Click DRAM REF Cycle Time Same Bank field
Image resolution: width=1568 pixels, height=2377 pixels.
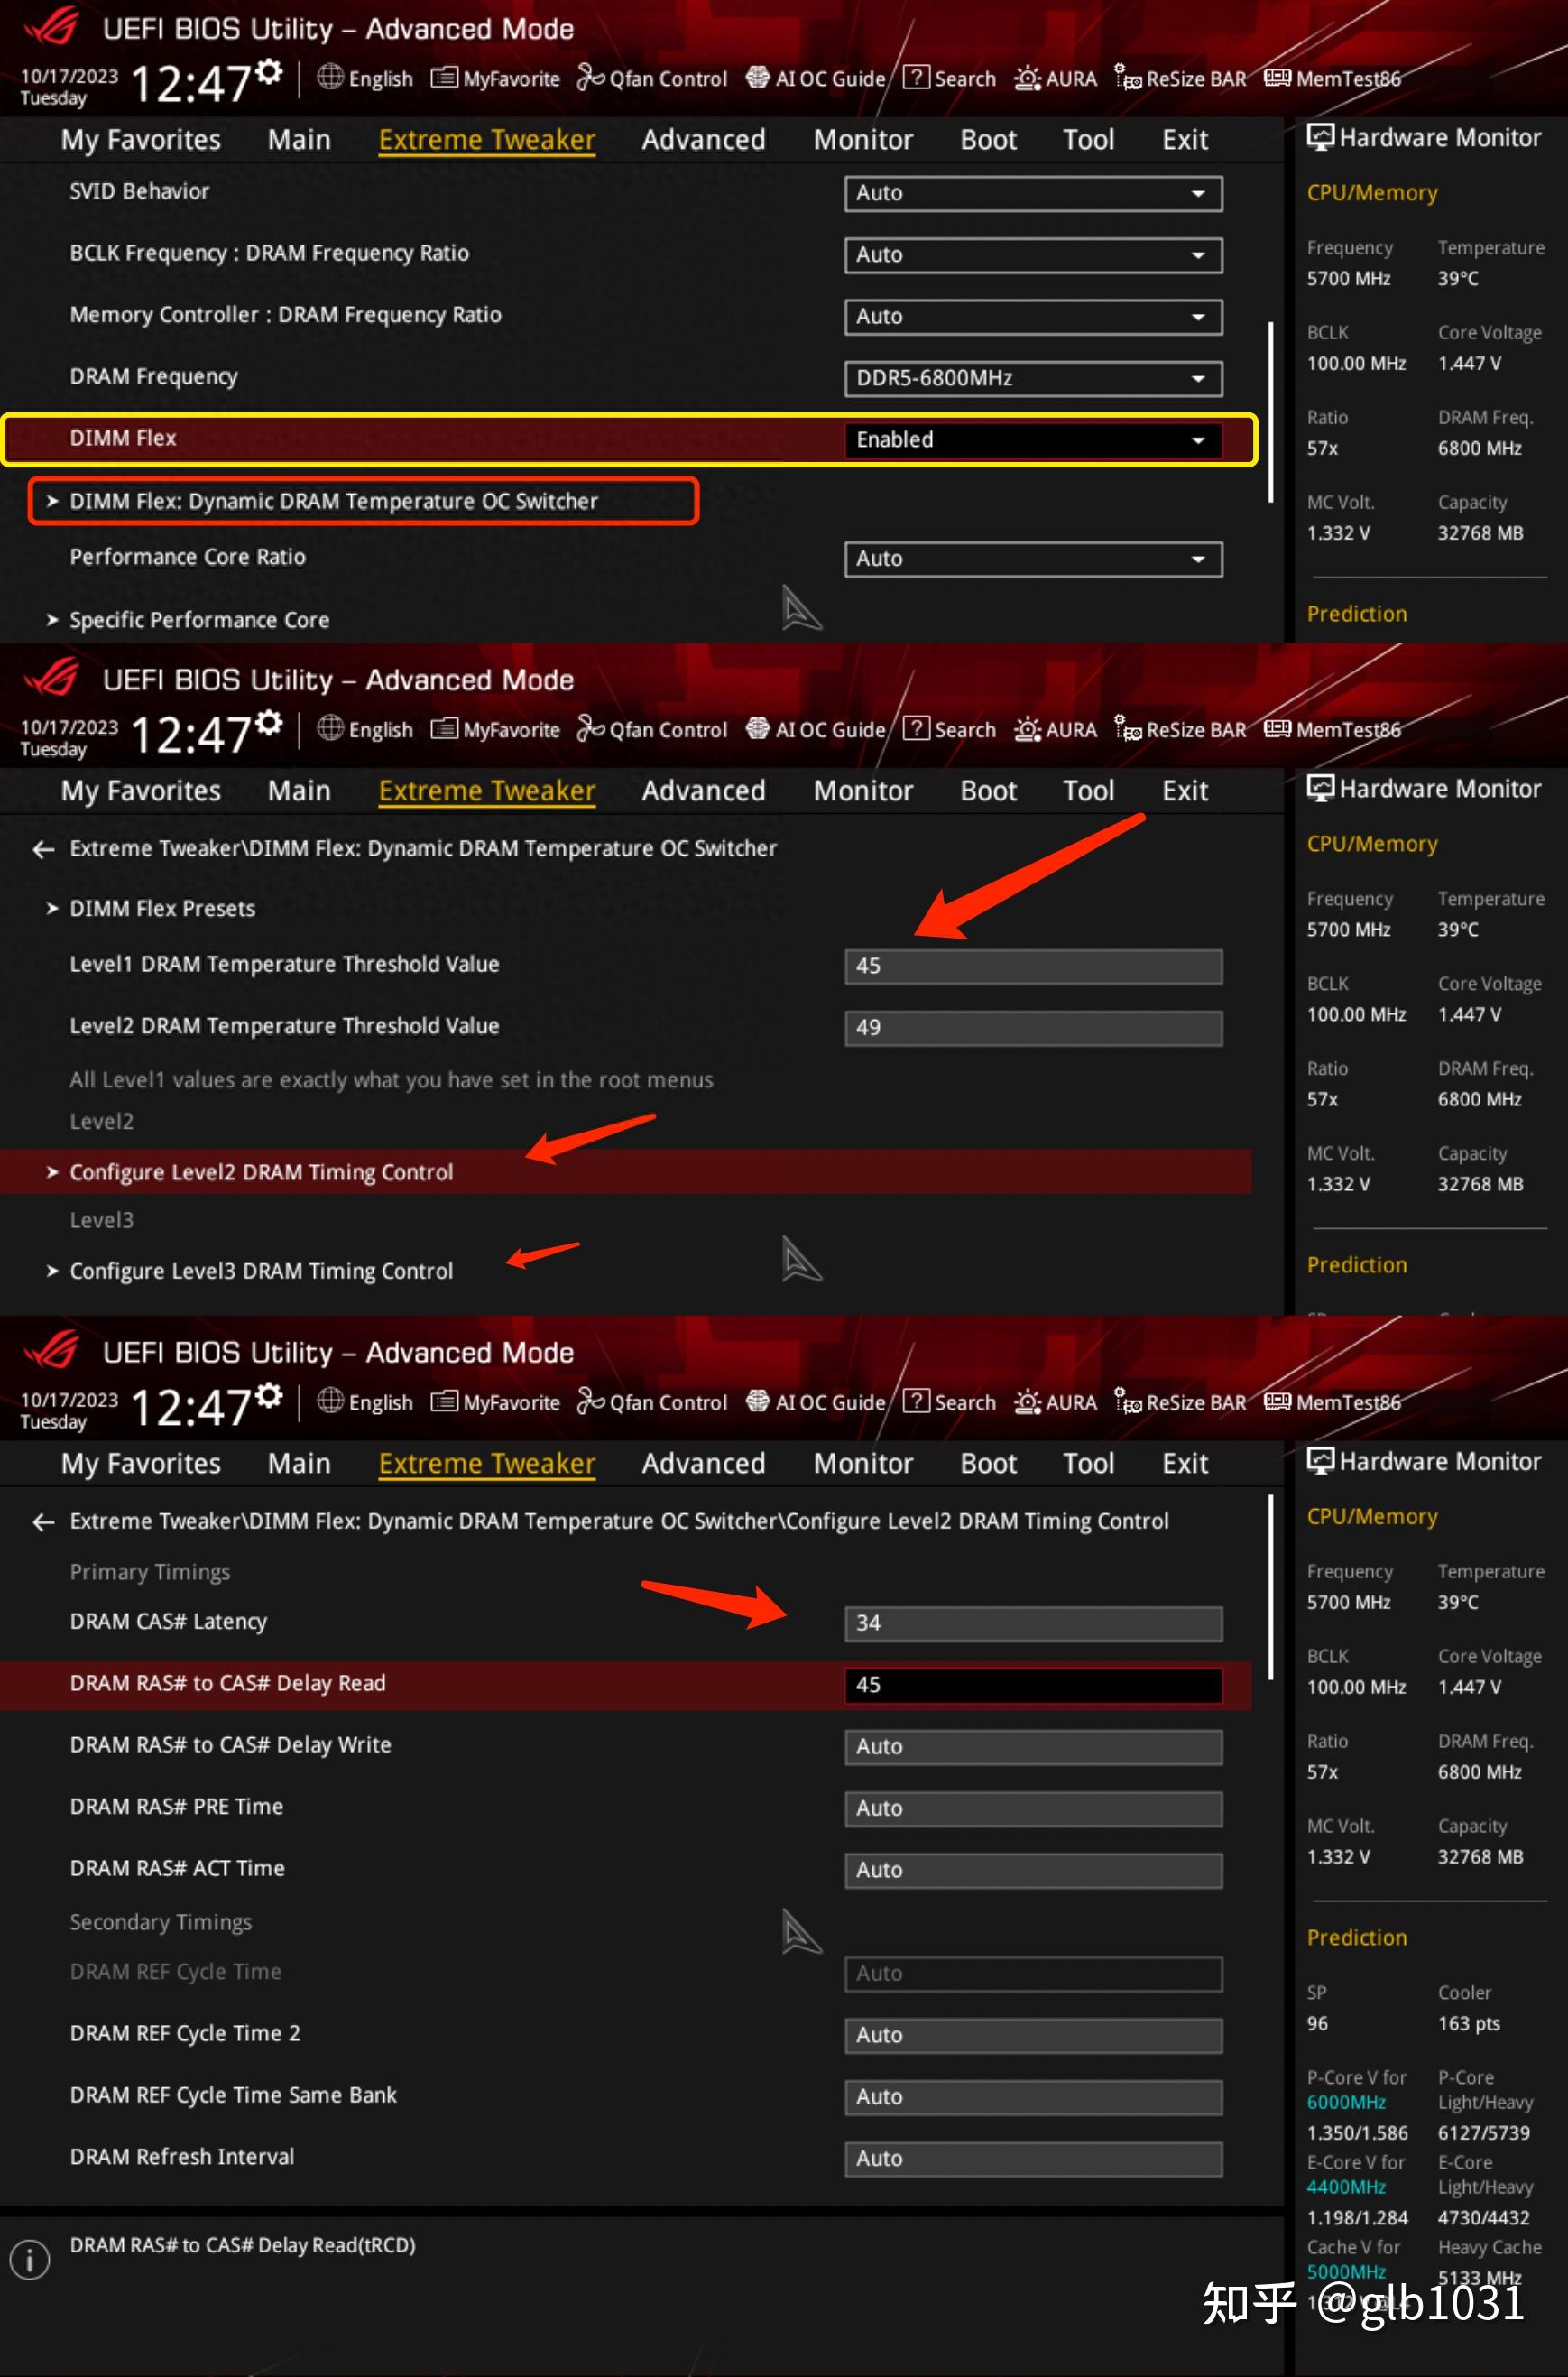coord(1033,2098)
